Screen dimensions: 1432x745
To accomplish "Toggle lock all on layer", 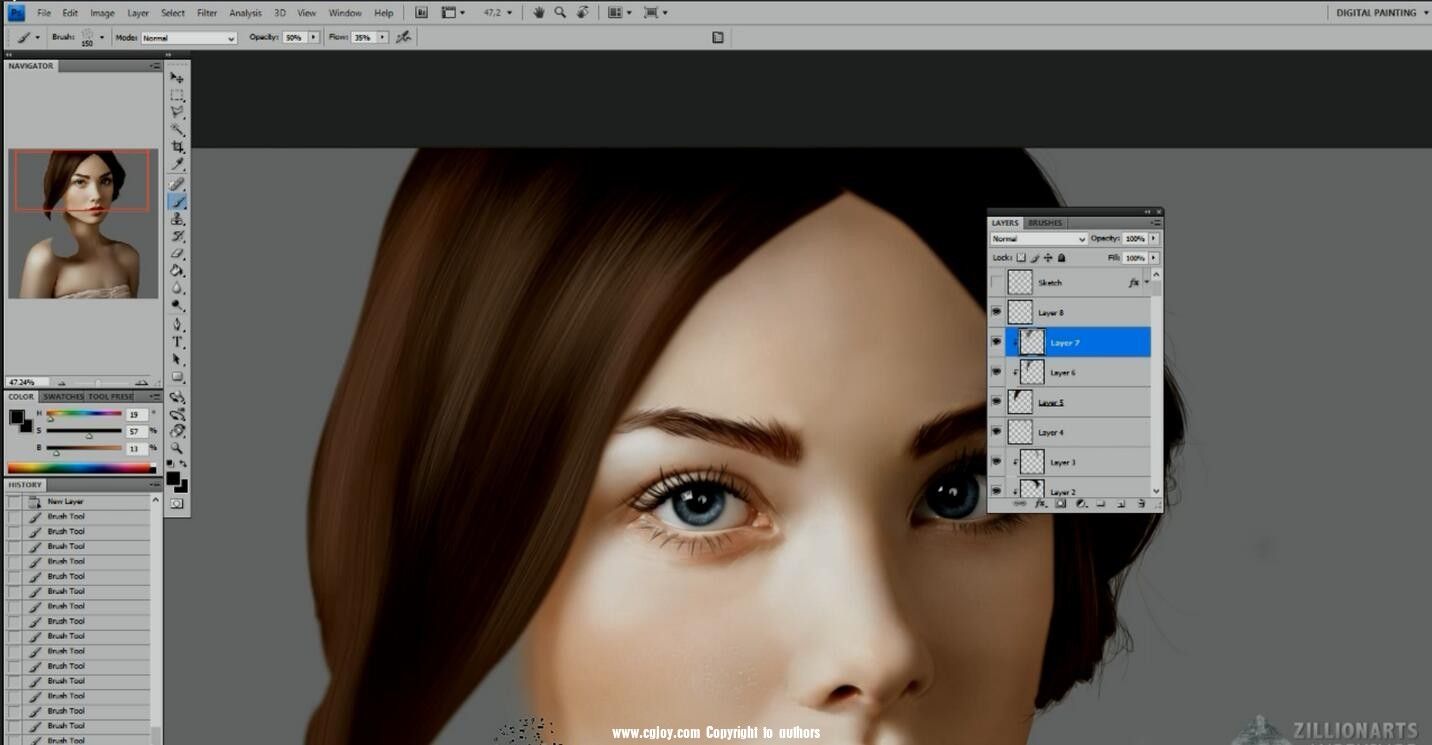I will point(1061,258).
